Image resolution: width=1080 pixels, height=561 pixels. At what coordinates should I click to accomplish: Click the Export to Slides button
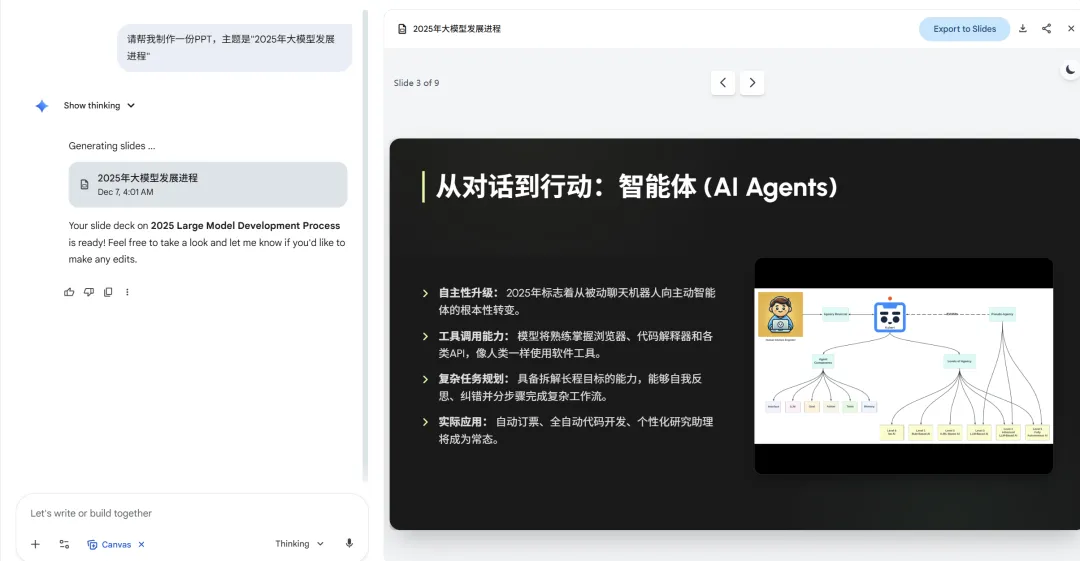(964, 29)
